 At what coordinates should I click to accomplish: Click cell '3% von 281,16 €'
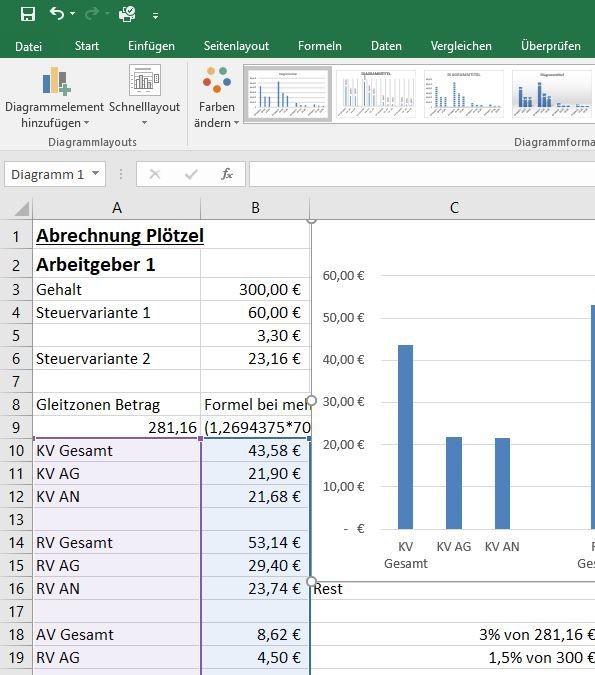[536, 635]
